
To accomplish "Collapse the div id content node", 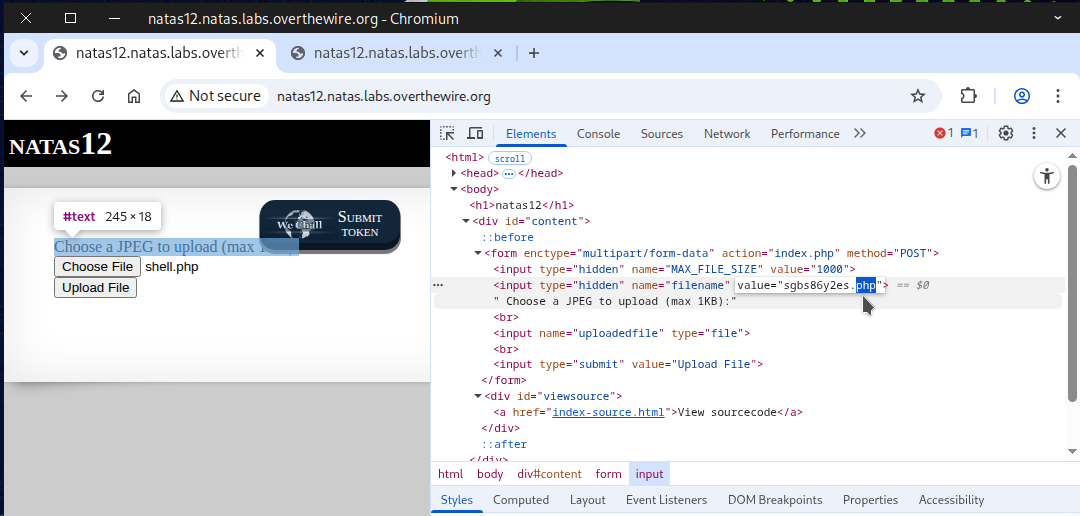I will (466, 222).
